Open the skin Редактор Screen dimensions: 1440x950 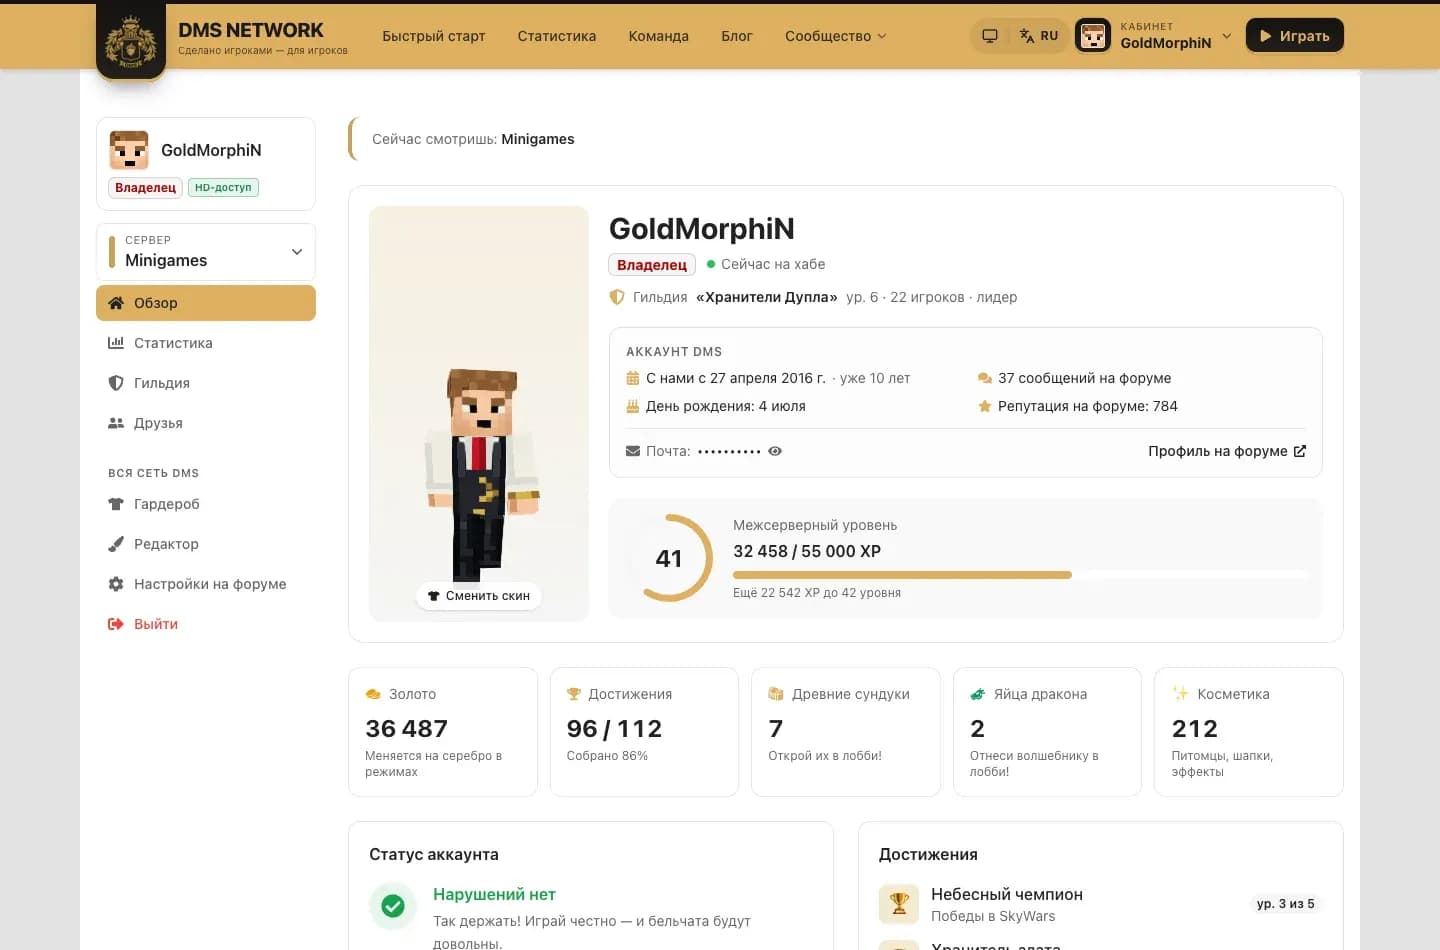(206, 544)
